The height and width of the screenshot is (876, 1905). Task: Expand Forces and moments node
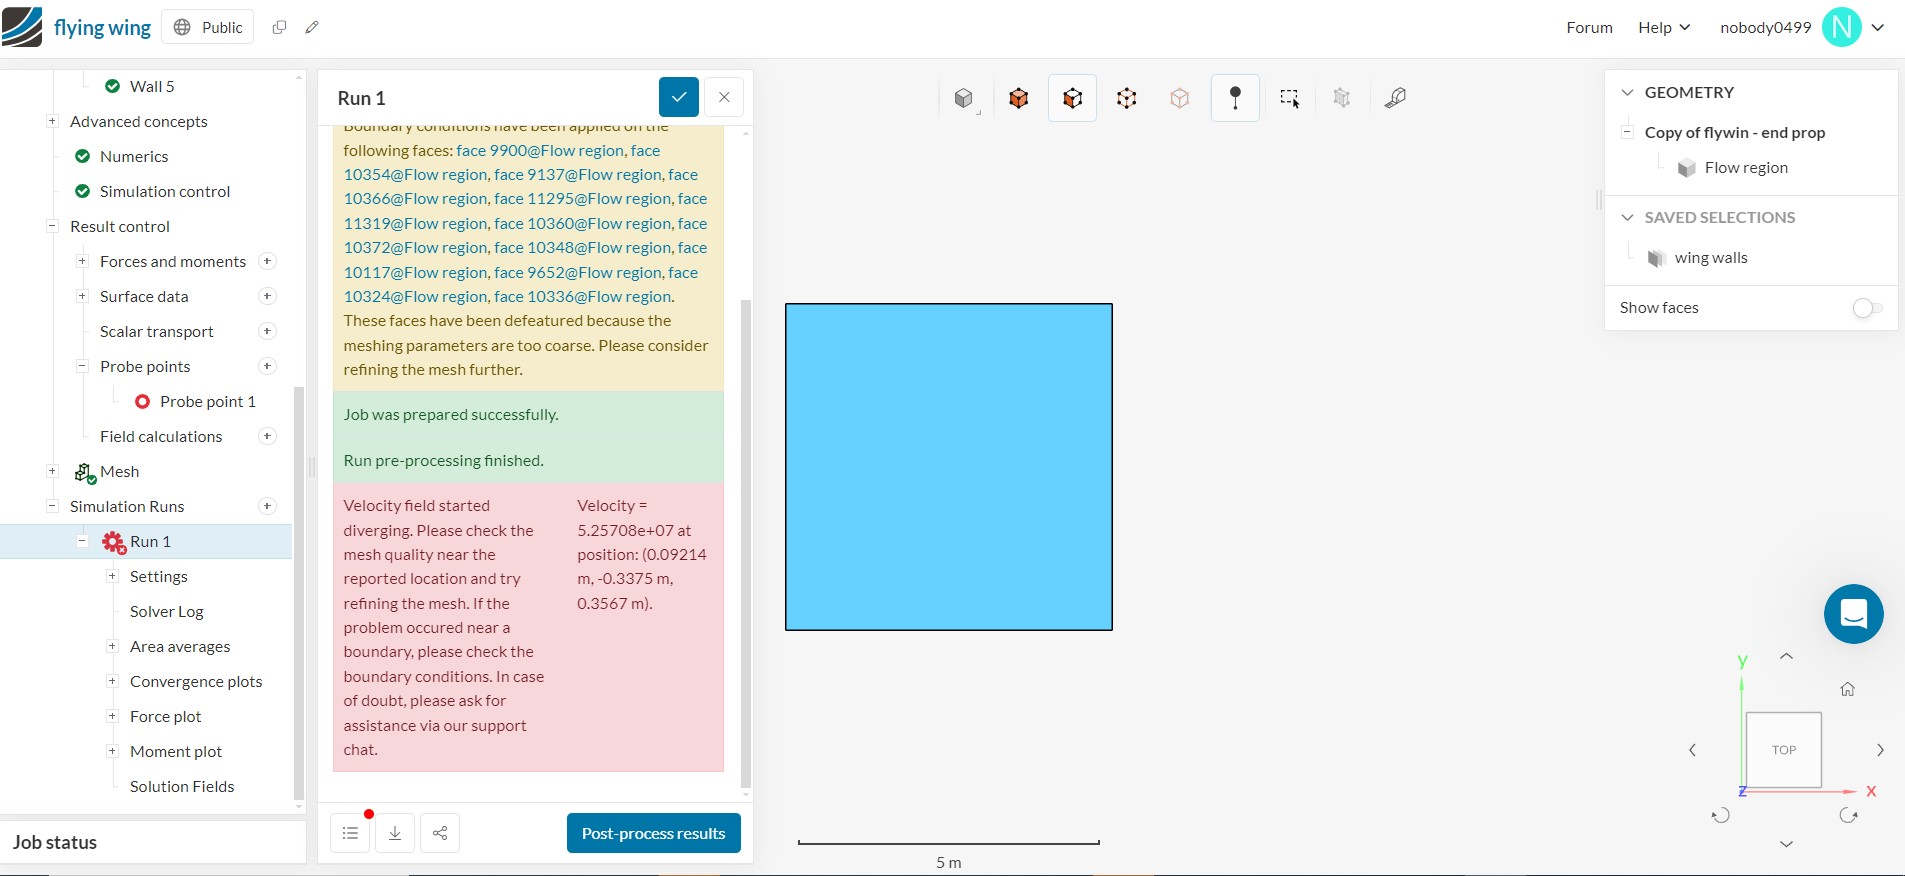pyautogui.click(x=82, y=261)
